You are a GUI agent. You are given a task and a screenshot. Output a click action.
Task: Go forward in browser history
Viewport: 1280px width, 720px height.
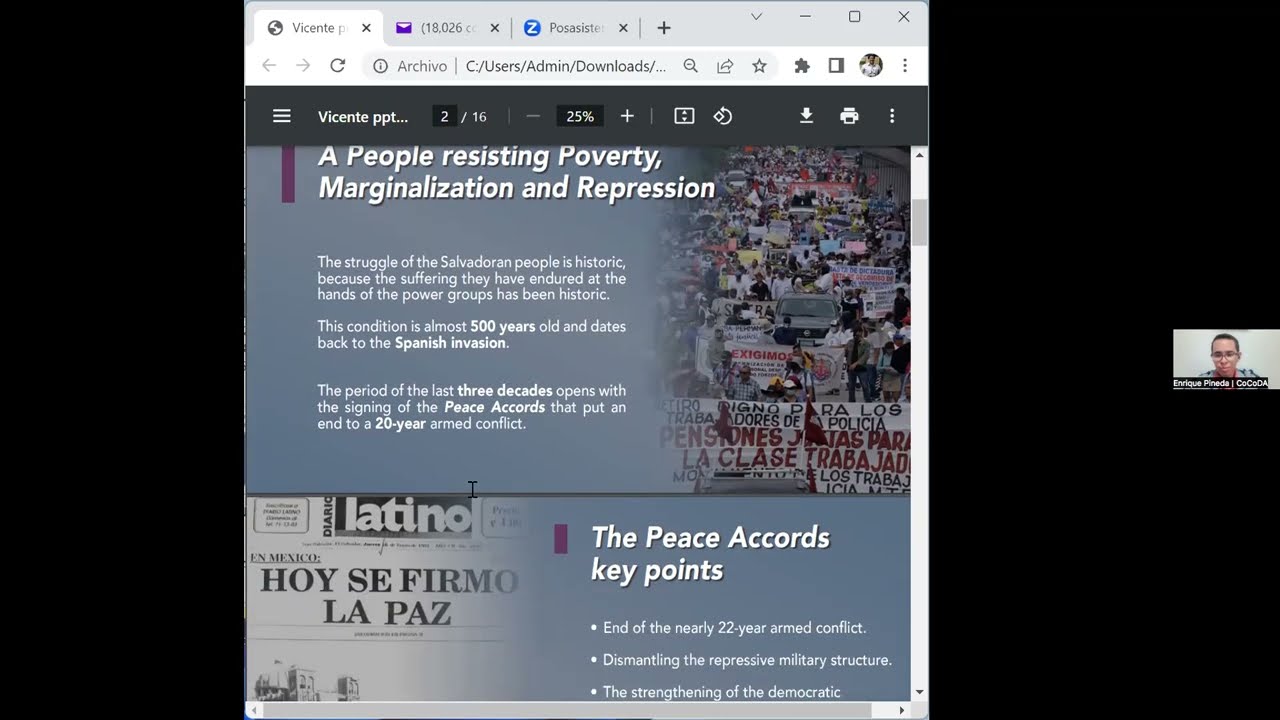point(303,66)
